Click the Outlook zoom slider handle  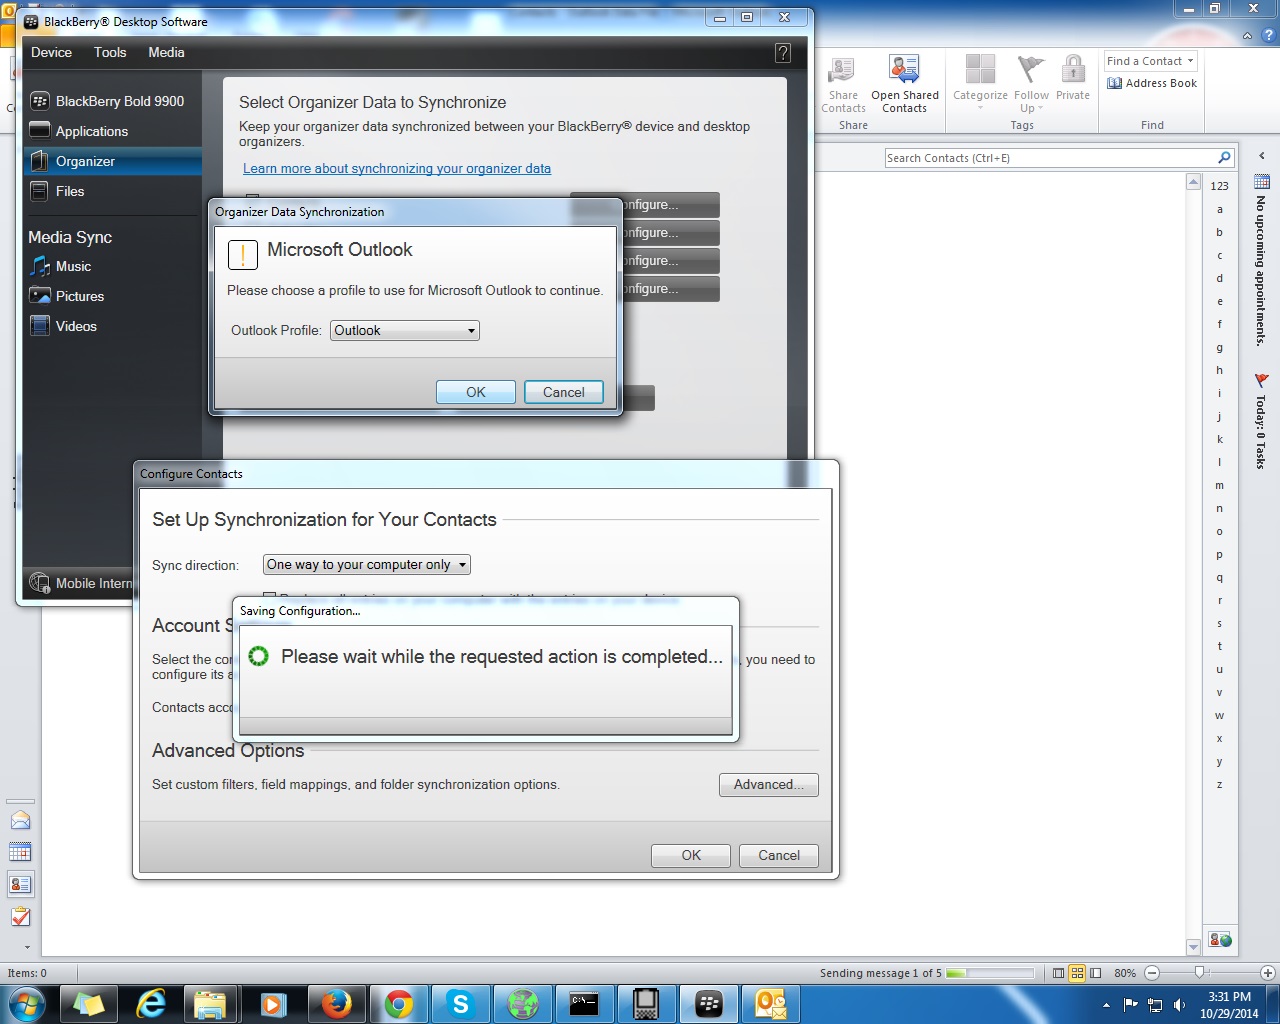click(1200, 973)
